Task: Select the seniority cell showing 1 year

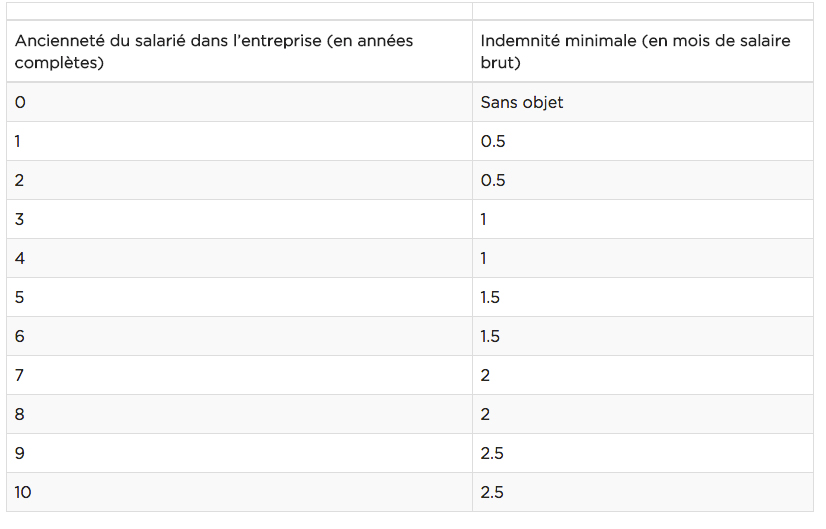Action: (19, 141)
